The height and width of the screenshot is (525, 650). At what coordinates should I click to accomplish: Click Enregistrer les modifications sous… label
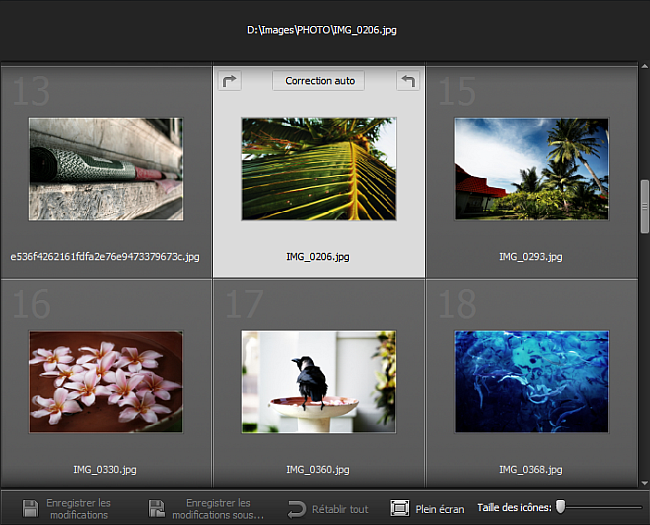pos(218,509)
